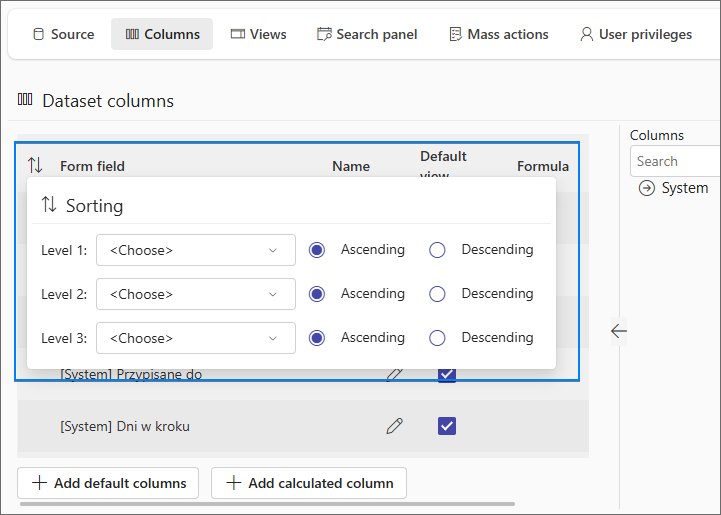Select Ascending for Level 1

click(317, 250)
